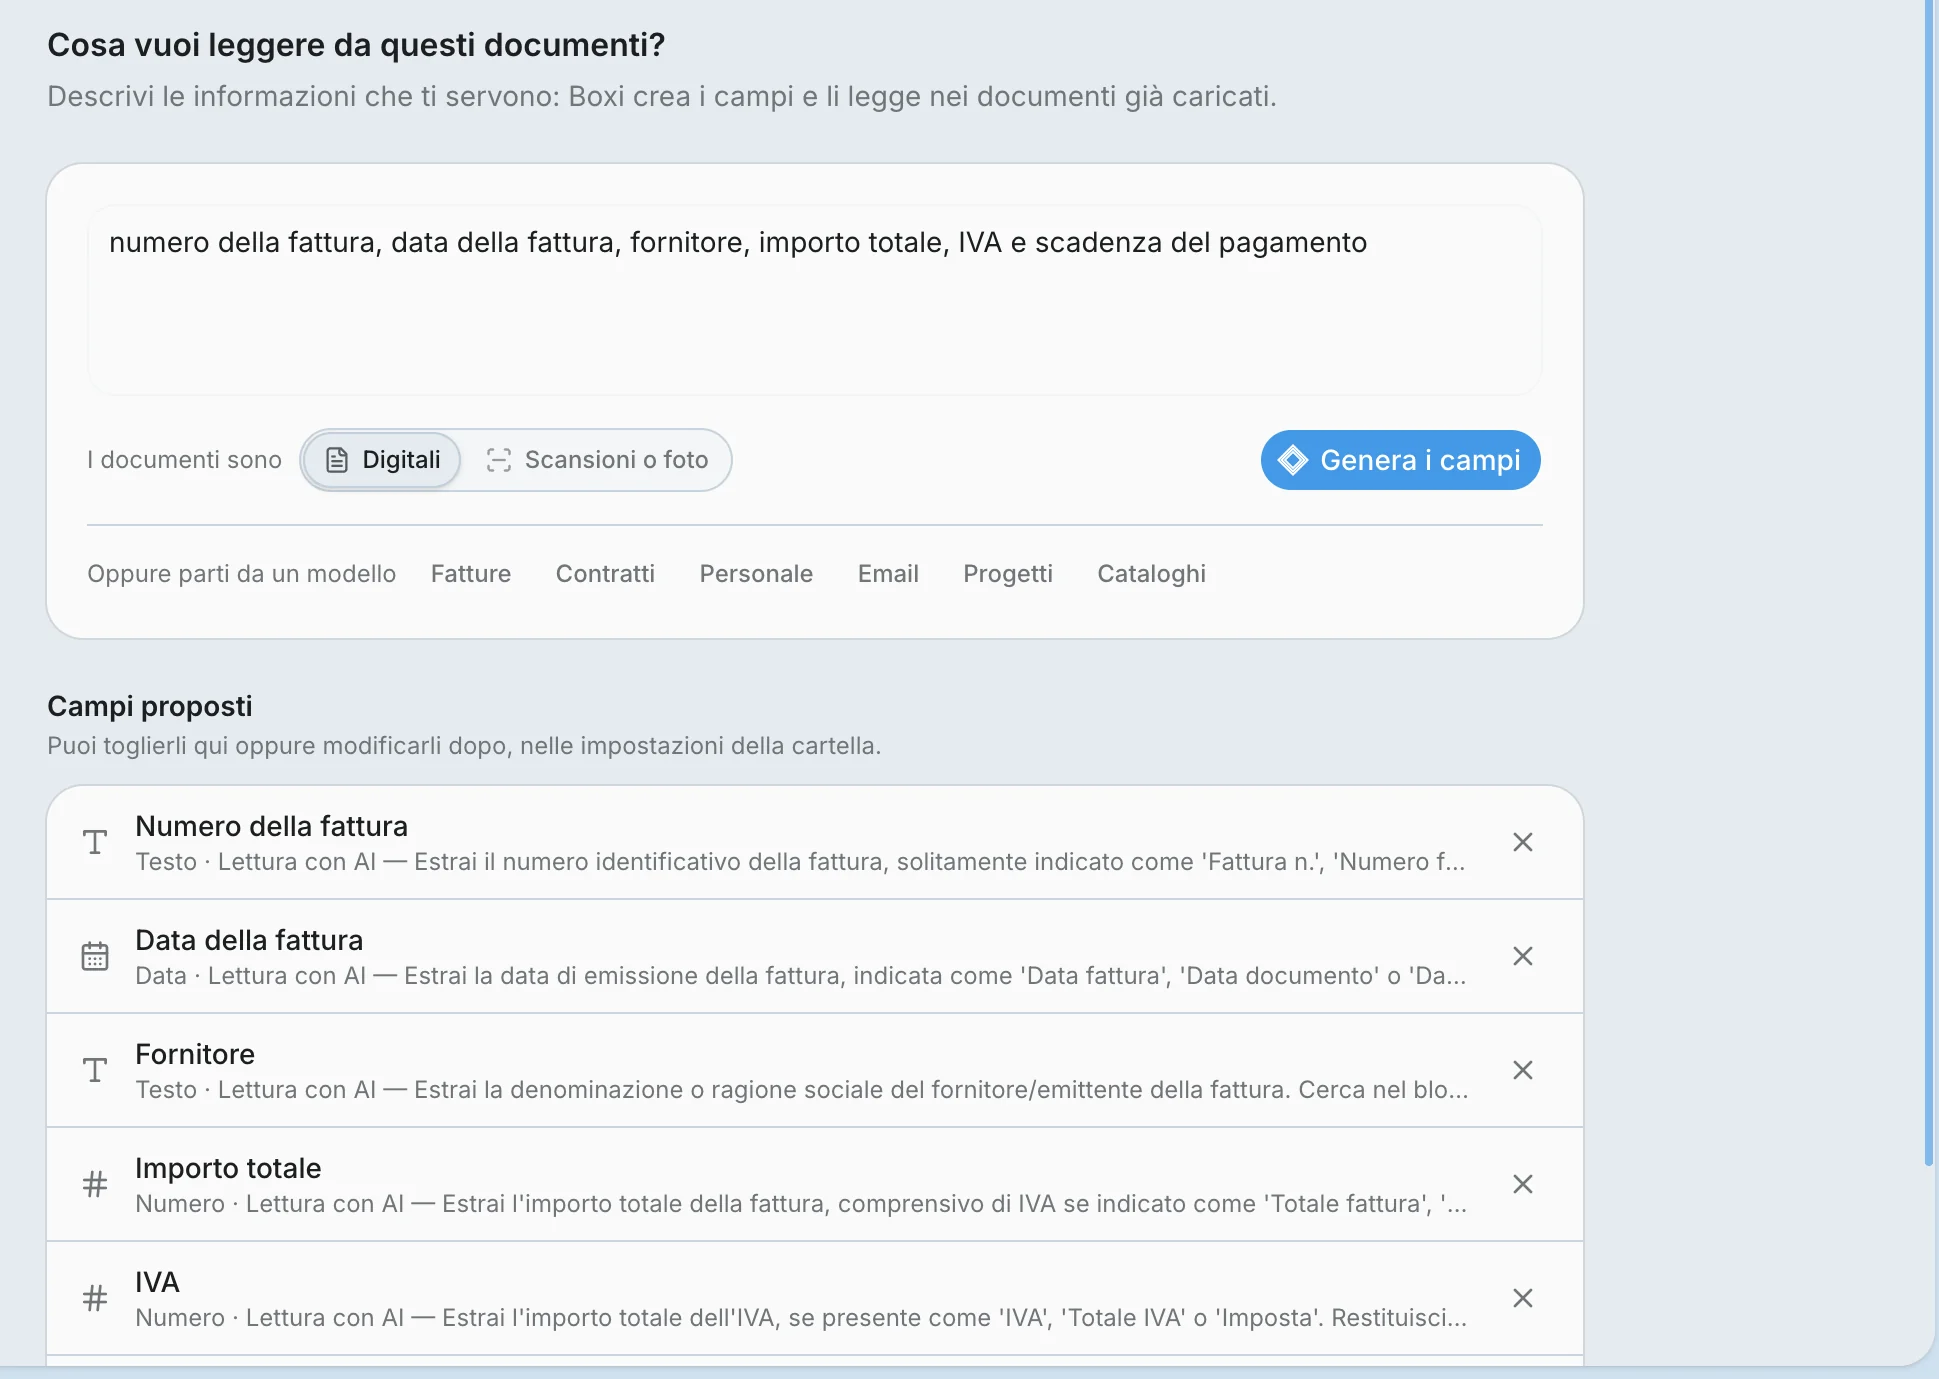Click the number hash icon for Importo totale
1939x1379 pixels.
tap(95, 1184)
